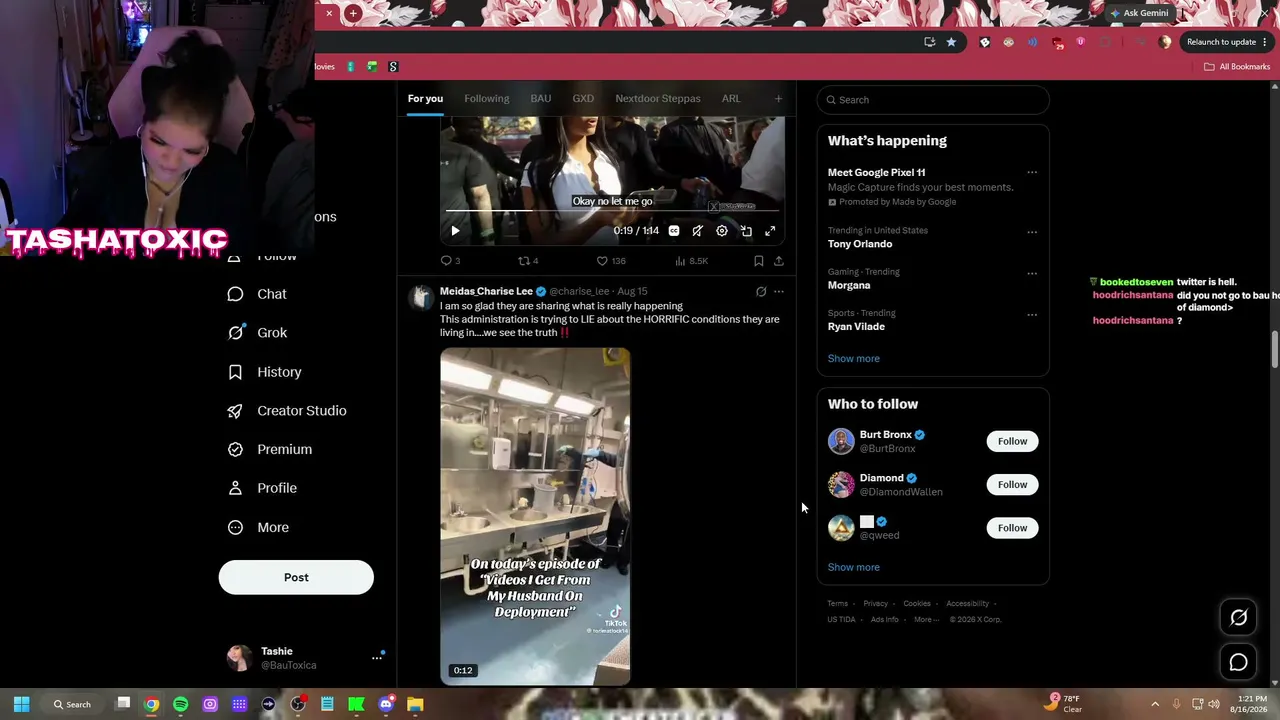Viewport: 1280px width, 720px height.
Task: Toggle bookmark star in address bar
Action: click(951, 42)
